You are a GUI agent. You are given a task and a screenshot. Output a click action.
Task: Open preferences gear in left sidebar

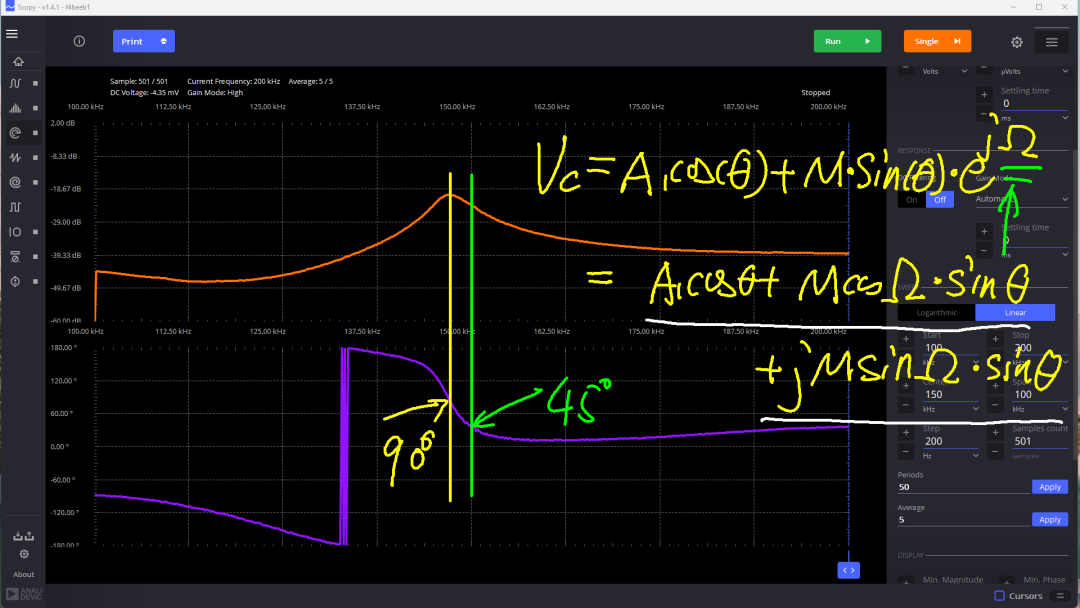pos(24,554)
